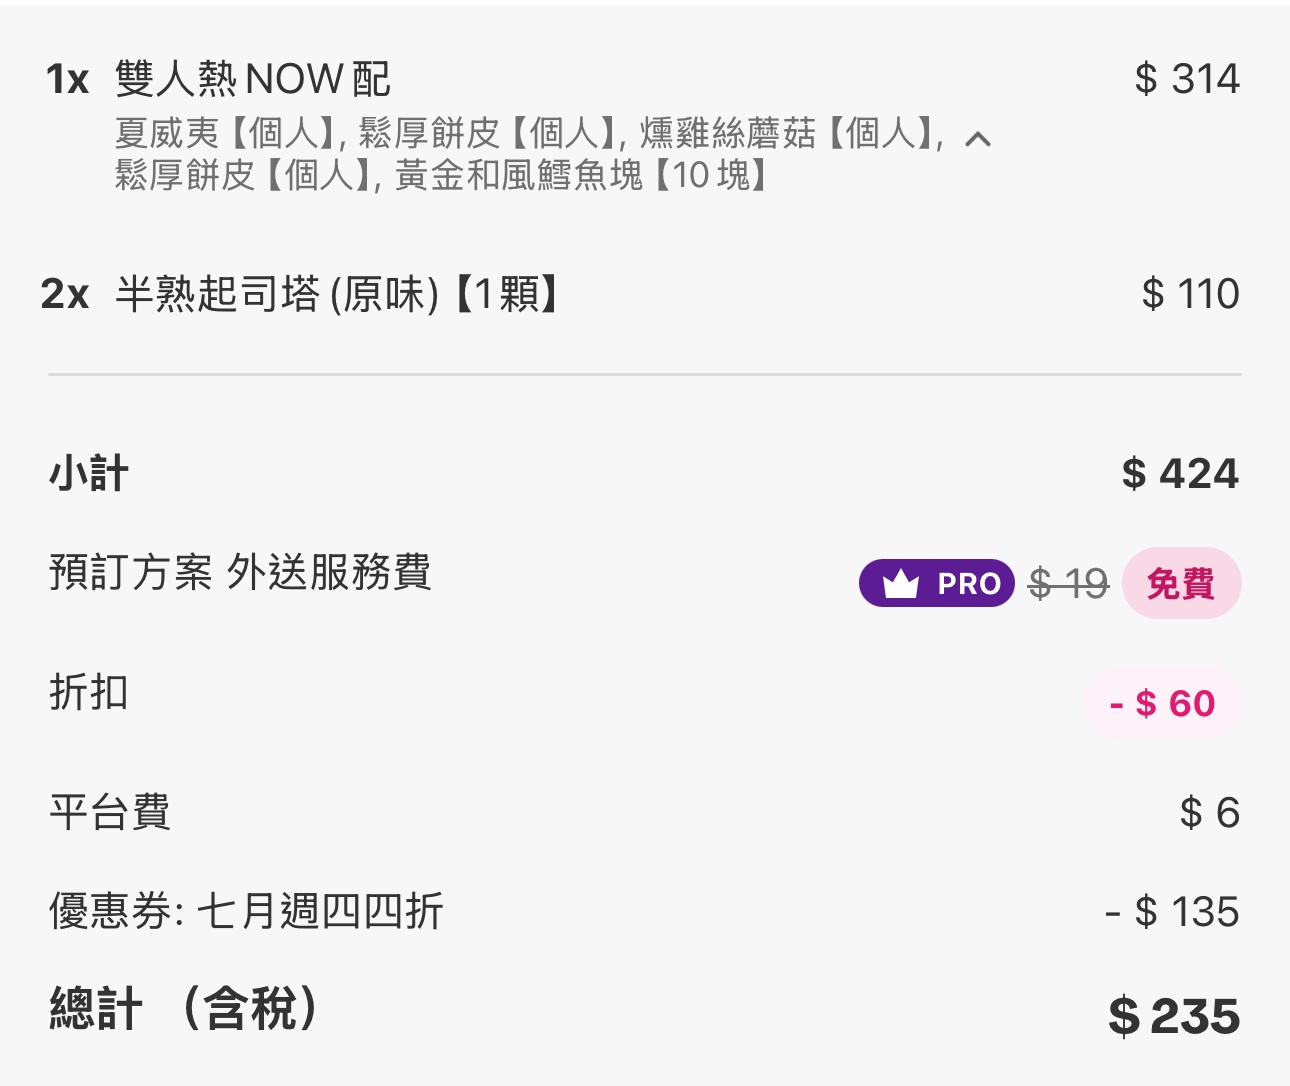This screenshot has height=1086, width=1290.
Task: Click the - $ 135 coupon amount
Action: coord(1172,911)
